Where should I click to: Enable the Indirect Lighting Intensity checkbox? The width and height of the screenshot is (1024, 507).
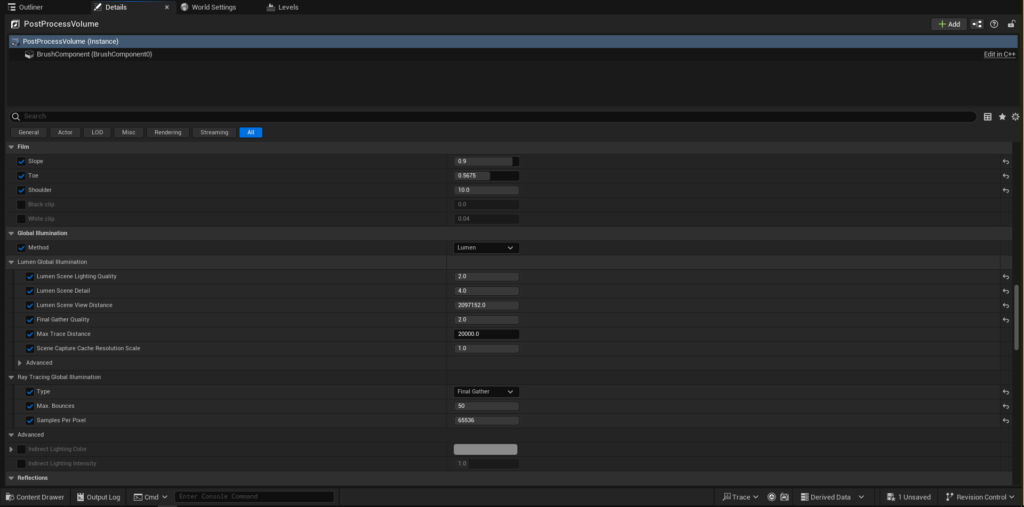click(x=21, y=463)
